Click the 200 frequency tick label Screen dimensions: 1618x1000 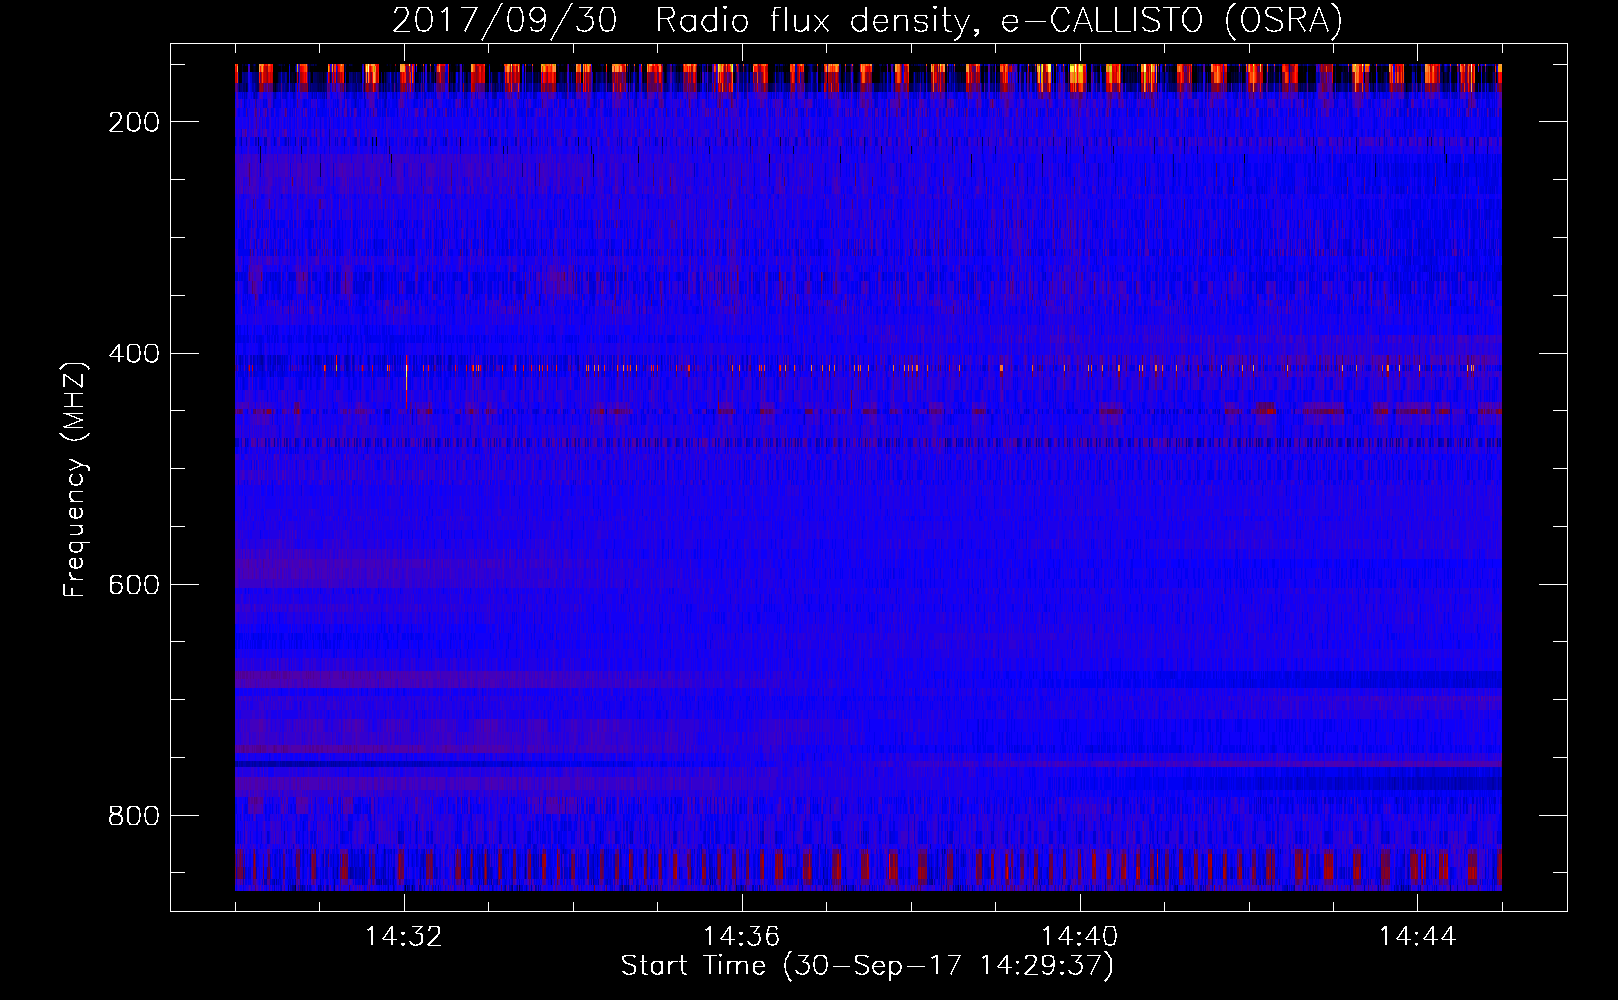click(x=133, y=122)
